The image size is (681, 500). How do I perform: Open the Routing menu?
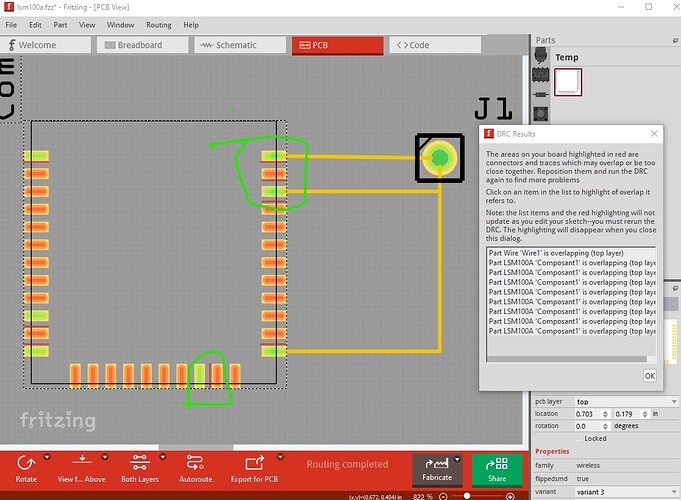pos(159,25)
